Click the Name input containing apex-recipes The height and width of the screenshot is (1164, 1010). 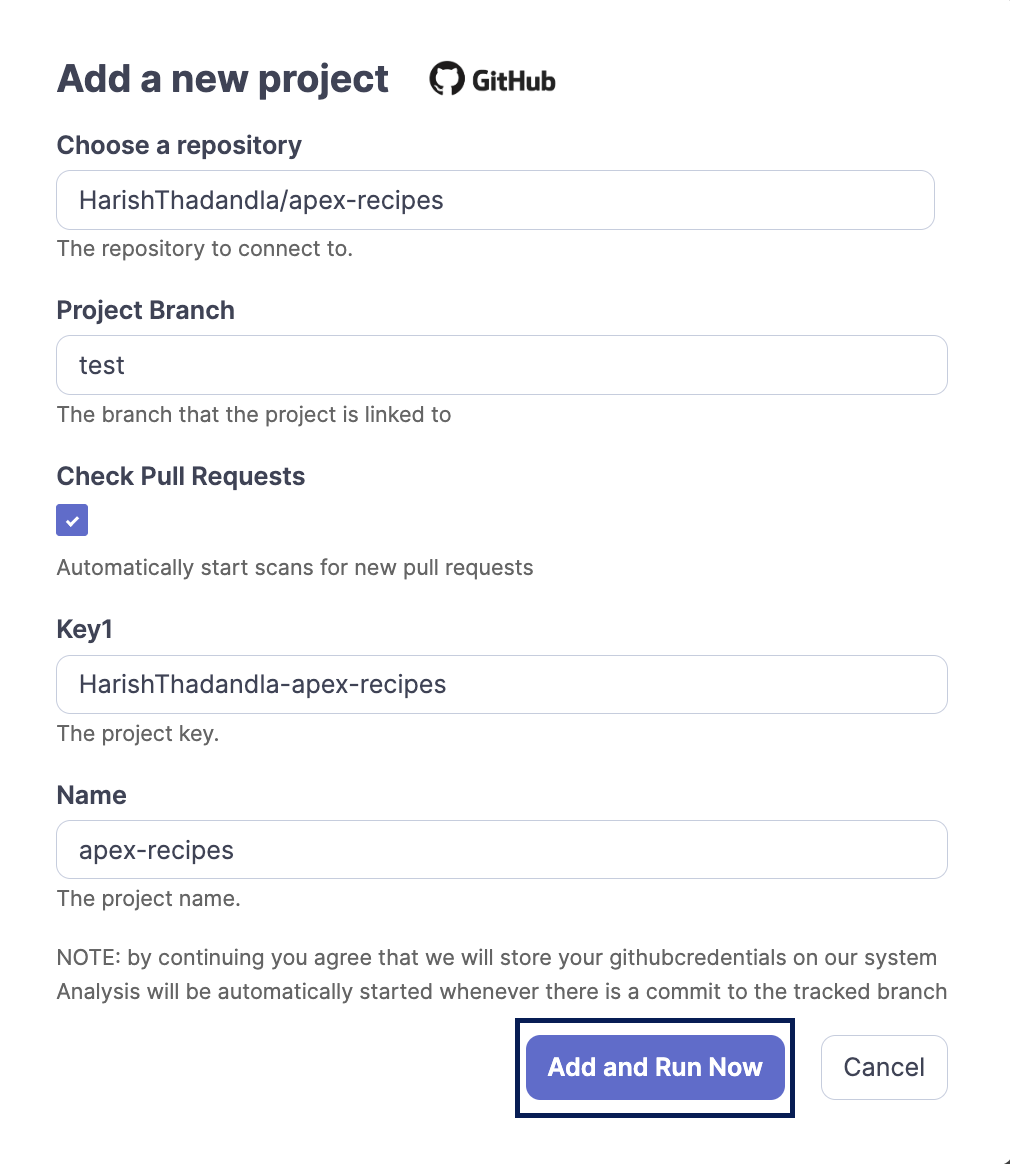501,850
